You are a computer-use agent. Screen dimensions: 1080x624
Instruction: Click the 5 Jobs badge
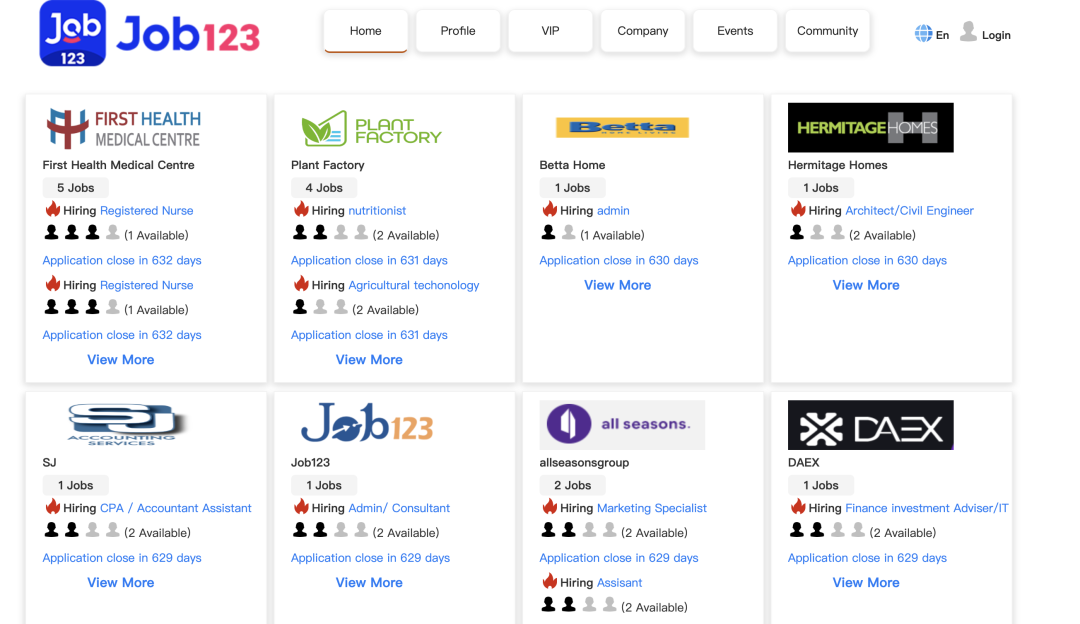76,188
